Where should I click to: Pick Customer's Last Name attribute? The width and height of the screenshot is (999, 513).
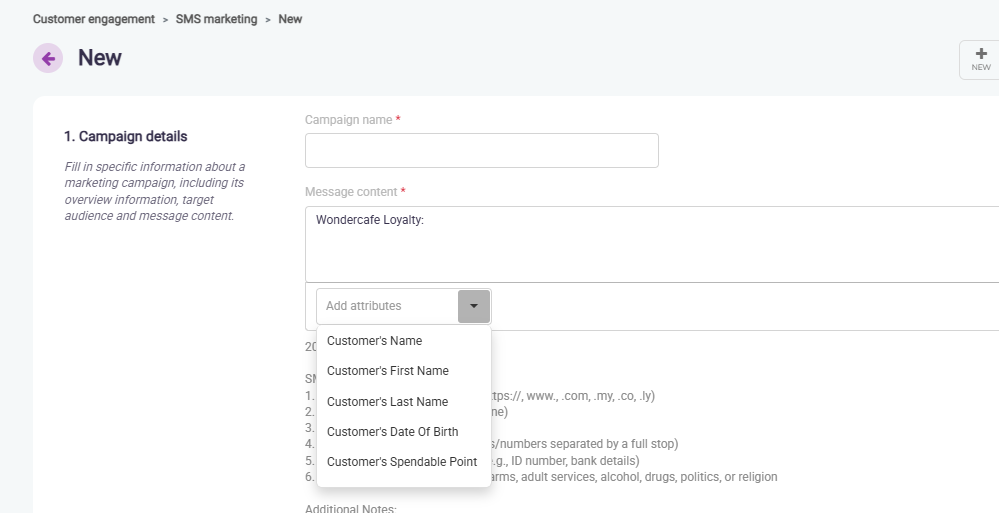point(387,402)
